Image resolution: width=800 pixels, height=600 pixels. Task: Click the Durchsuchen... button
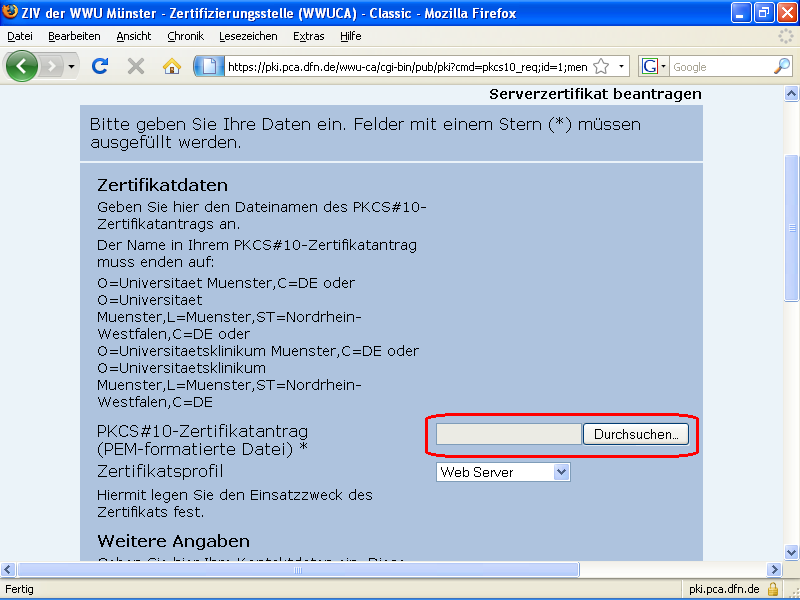pos(636,434)
